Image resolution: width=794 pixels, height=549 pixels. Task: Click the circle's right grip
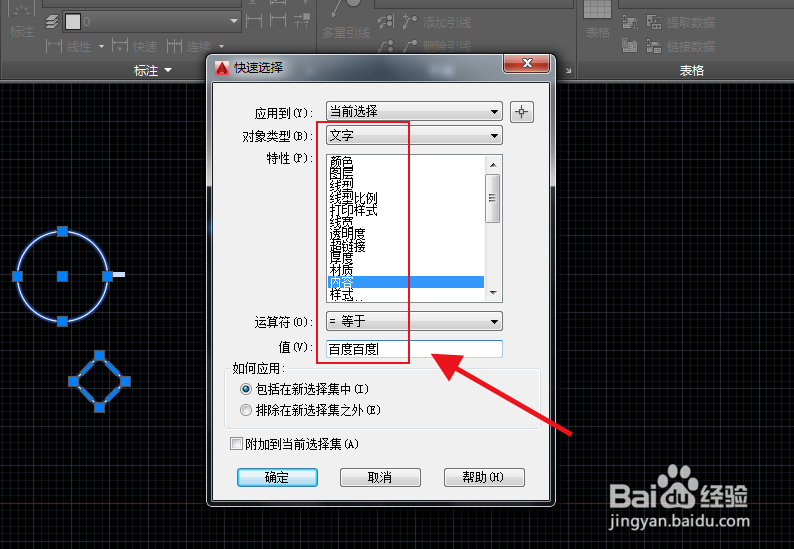107,276
